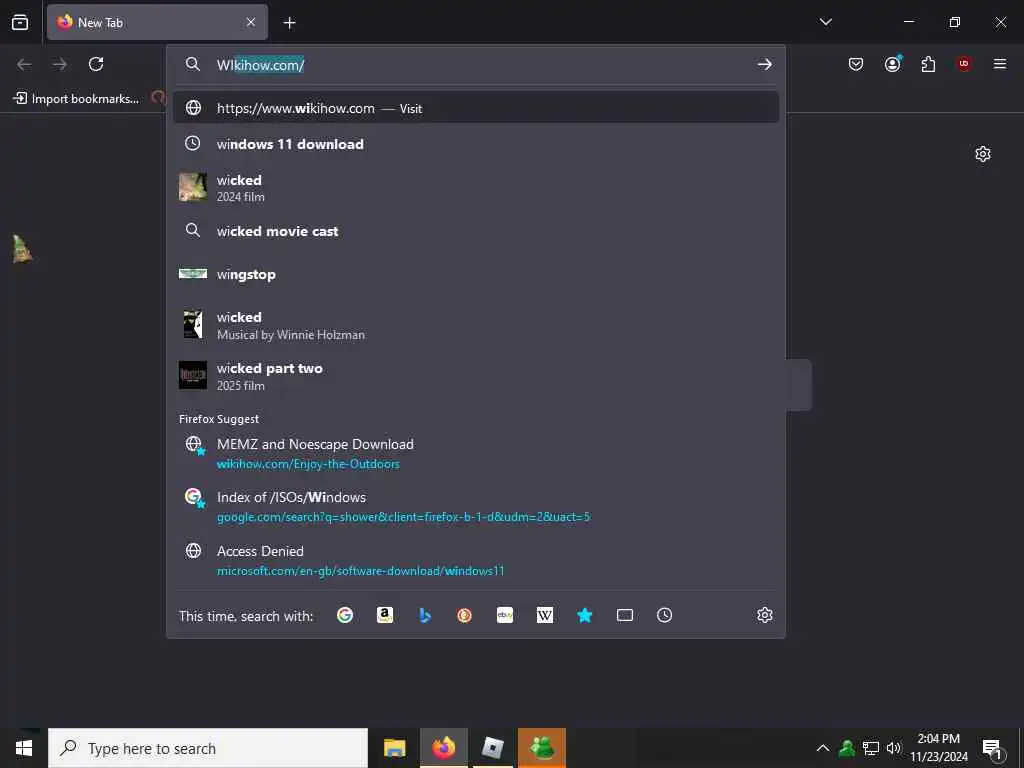Open the Firefox application menu

coord(1000,64)
